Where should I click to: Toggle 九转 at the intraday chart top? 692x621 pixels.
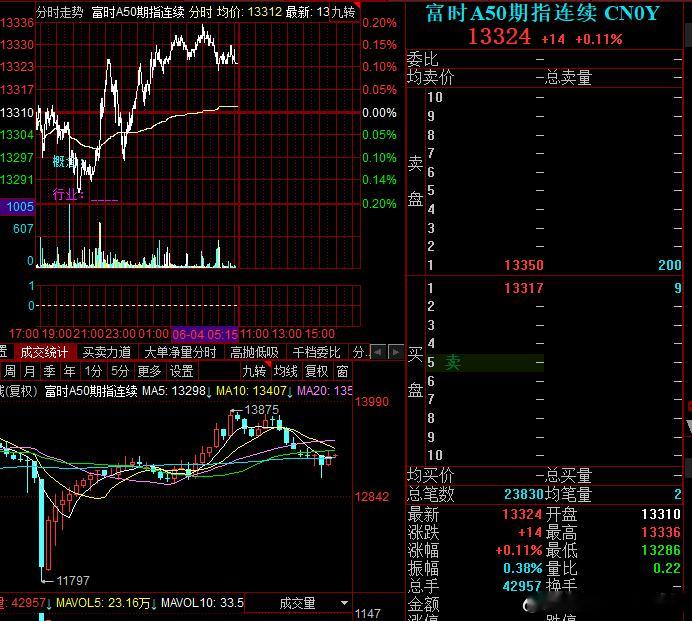pos(343,12)
